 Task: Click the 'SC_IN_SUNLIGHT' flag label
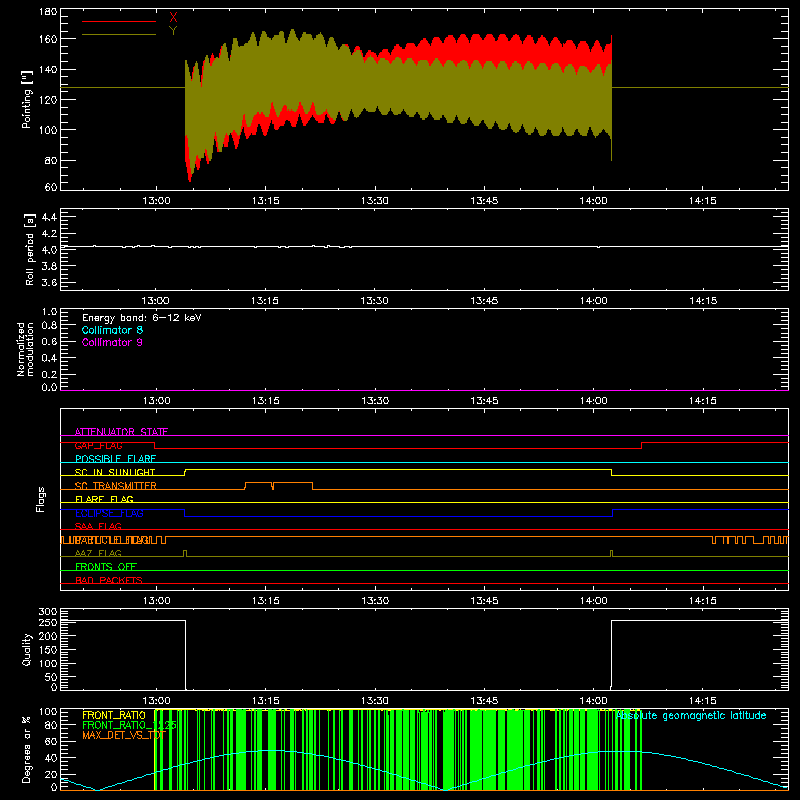pyautogui.click(x=115, y=472)
